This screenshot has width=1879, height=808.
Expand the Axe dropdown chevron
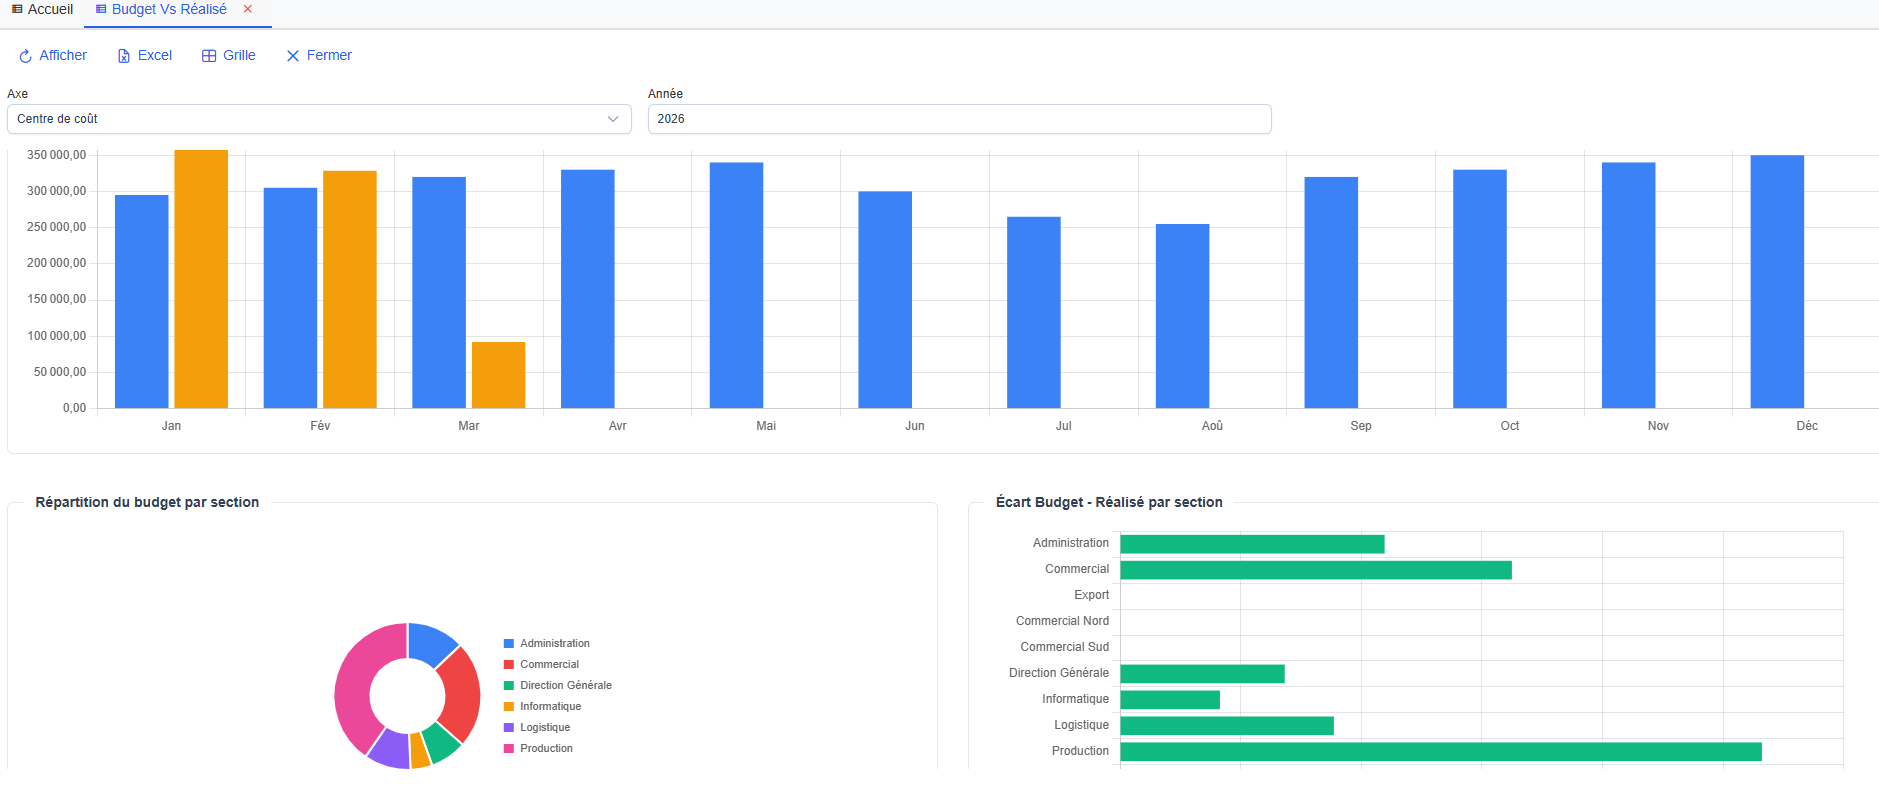pos(613,119)
